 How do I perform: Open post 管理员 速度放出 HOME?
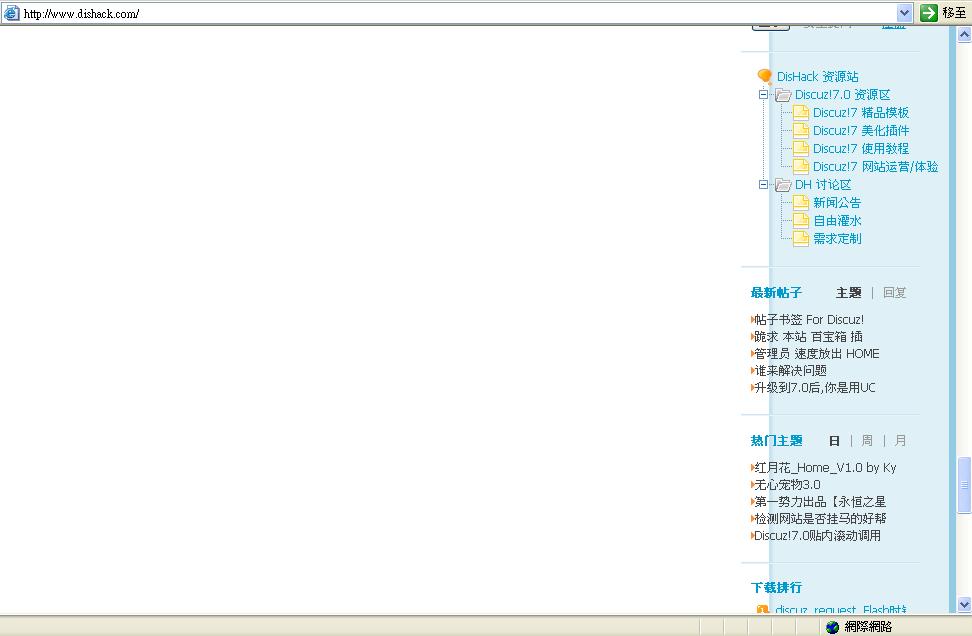816,354
